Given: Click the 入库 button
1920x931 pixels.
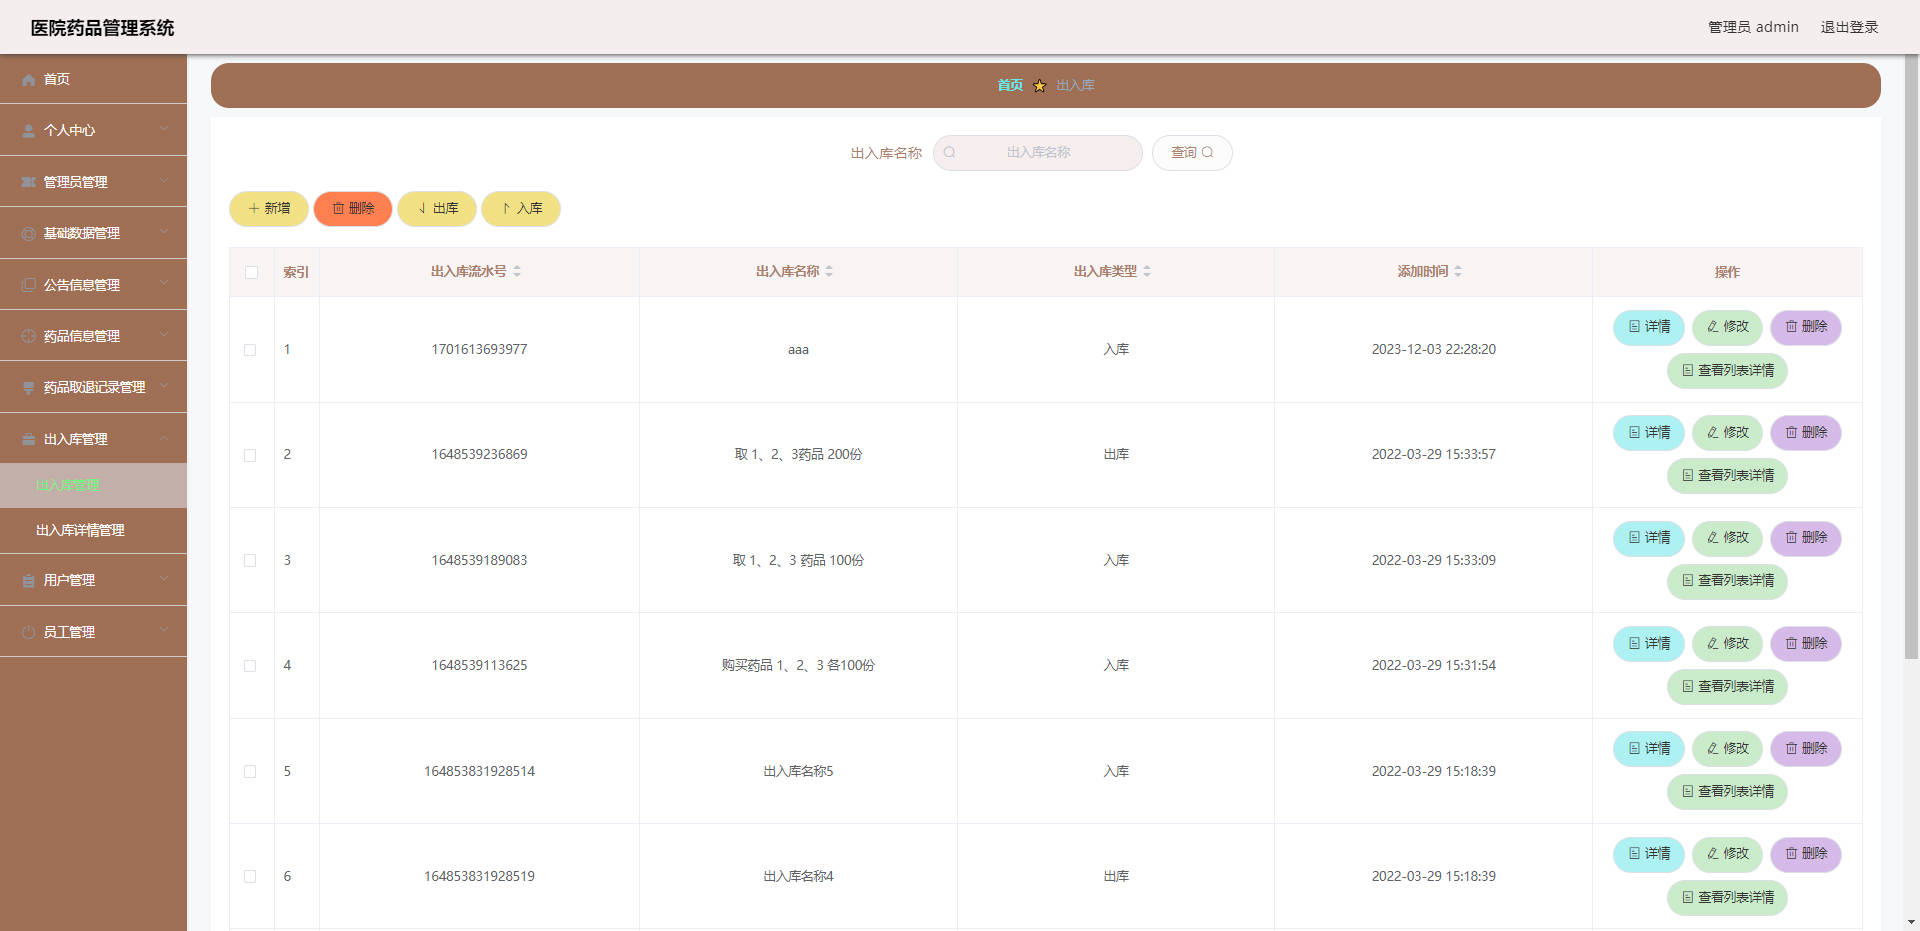Looking at the screenshot, I should point(521,209).
